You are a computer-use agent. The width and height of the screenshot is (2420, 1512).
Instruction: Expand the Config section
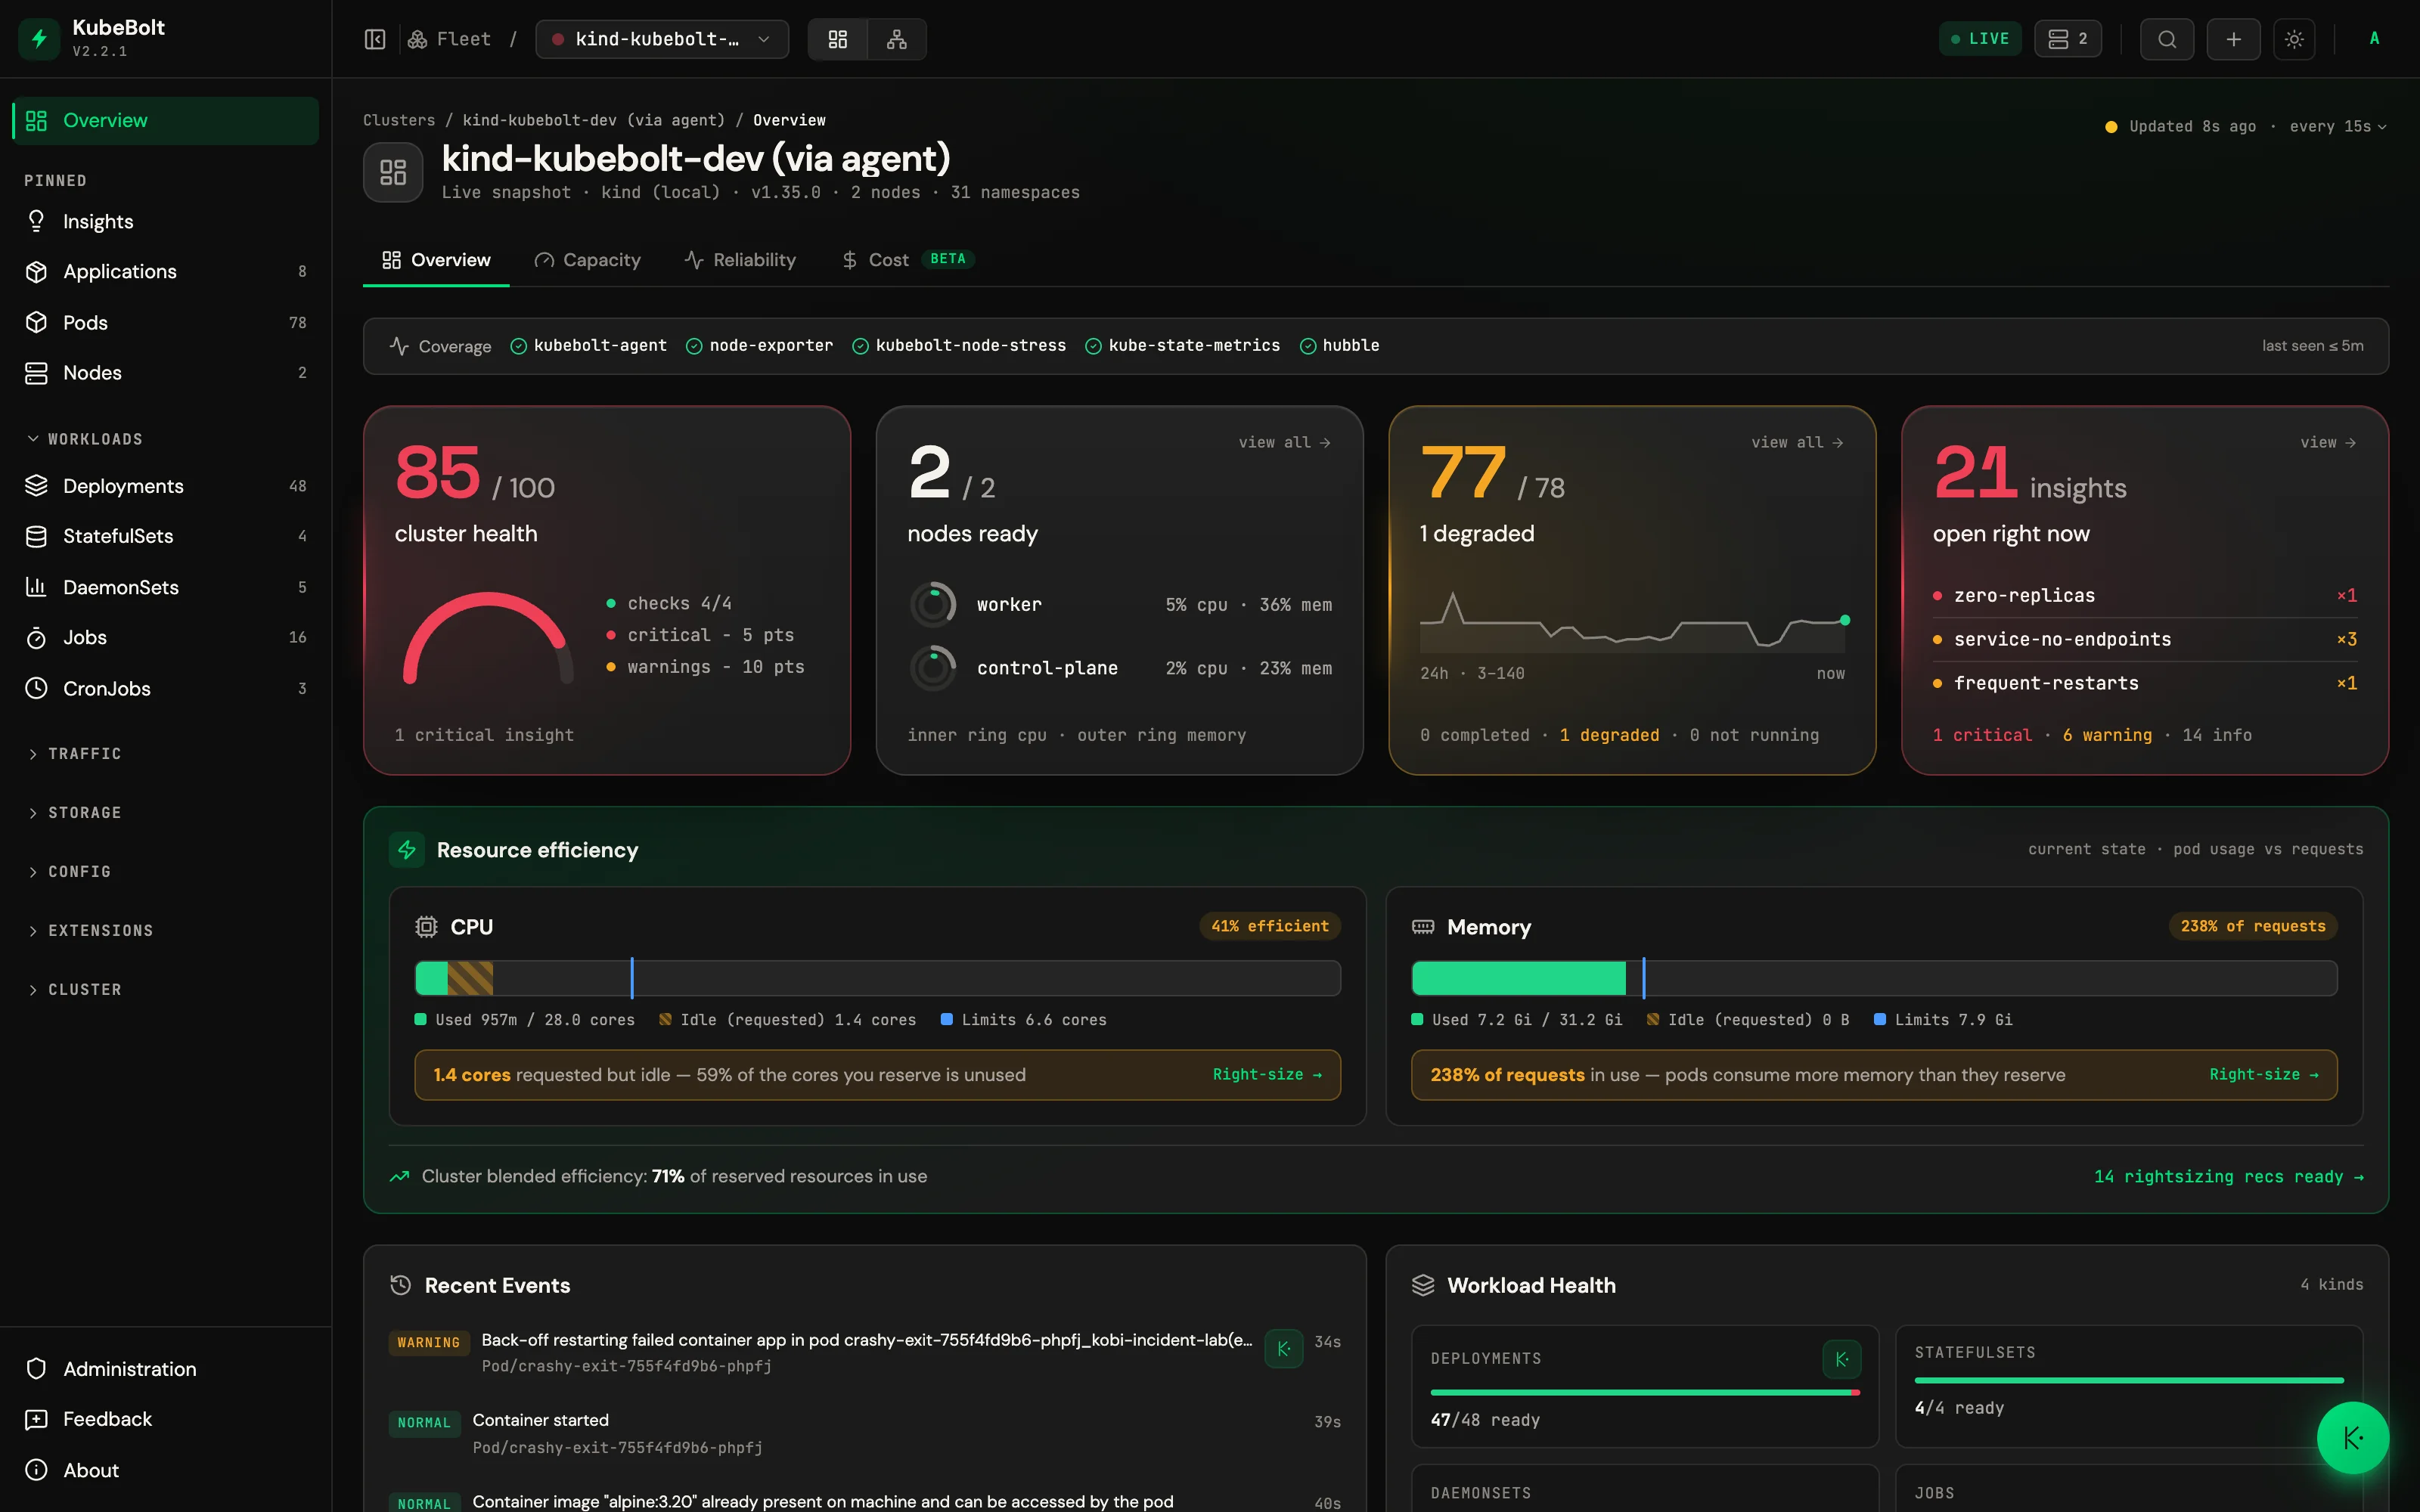tap(69, 871)
